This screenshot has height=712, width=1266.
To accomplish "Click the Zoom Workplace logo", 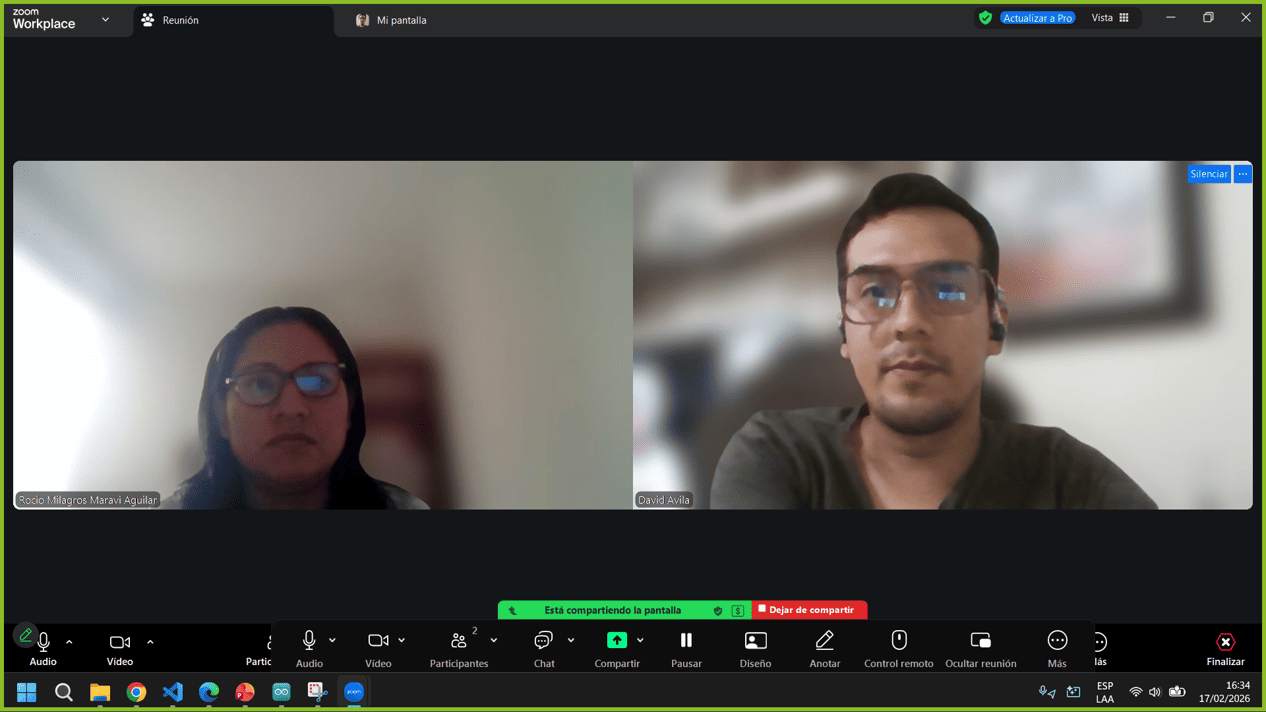I will pyautogui.click(x=43, y=18).
